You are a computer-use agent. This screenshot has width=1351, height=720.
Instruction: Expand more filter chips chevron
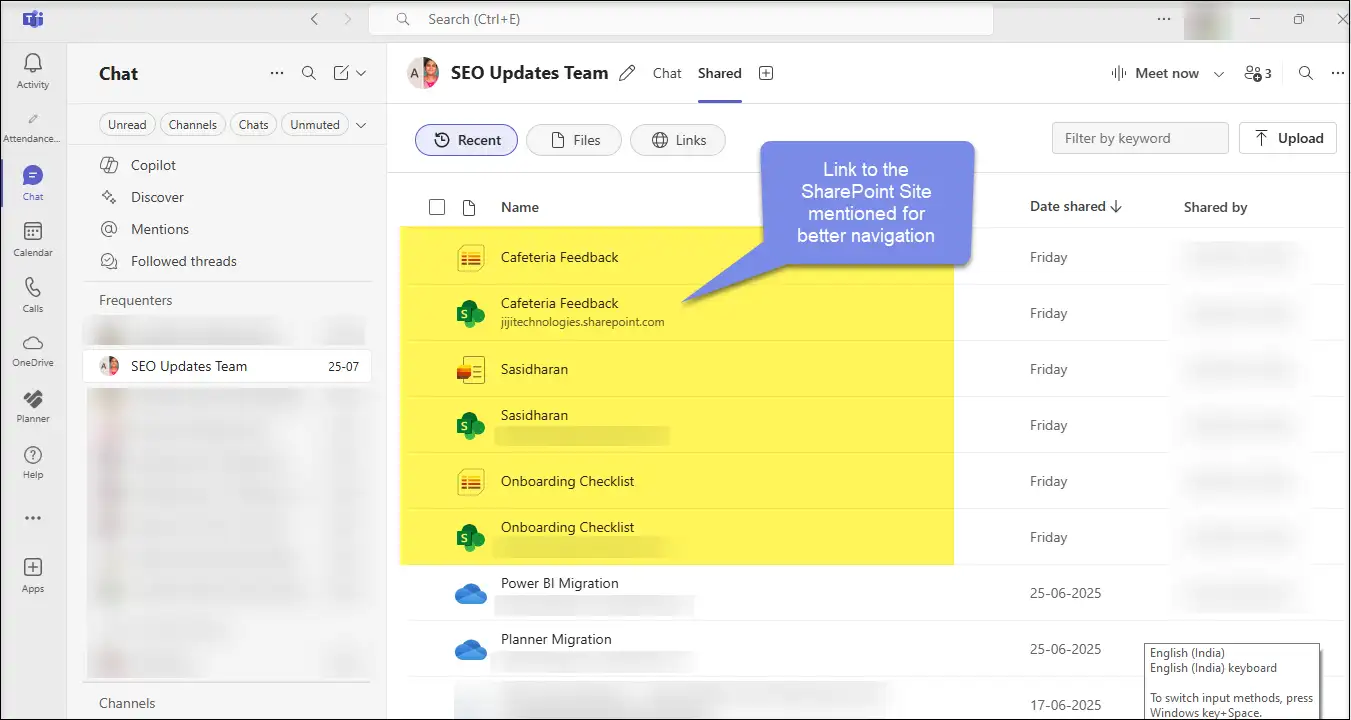361,125
